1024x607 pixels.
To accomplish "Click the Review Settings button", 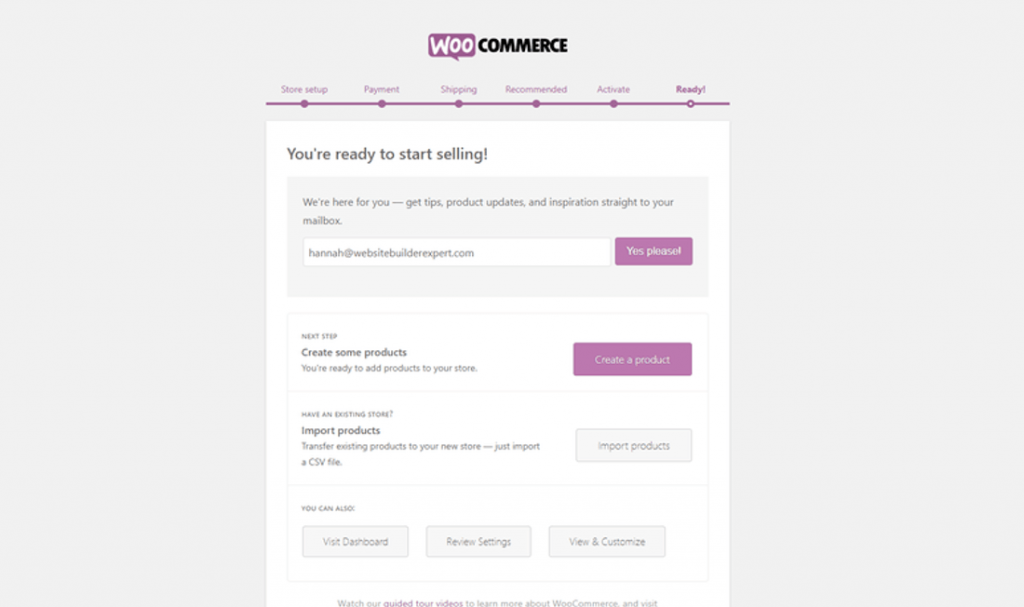I will point(478,541).
